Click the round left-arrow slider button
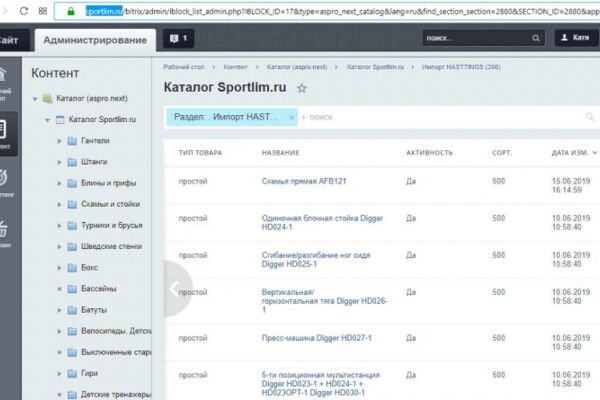The image size is (600, 400). (178, 289)
